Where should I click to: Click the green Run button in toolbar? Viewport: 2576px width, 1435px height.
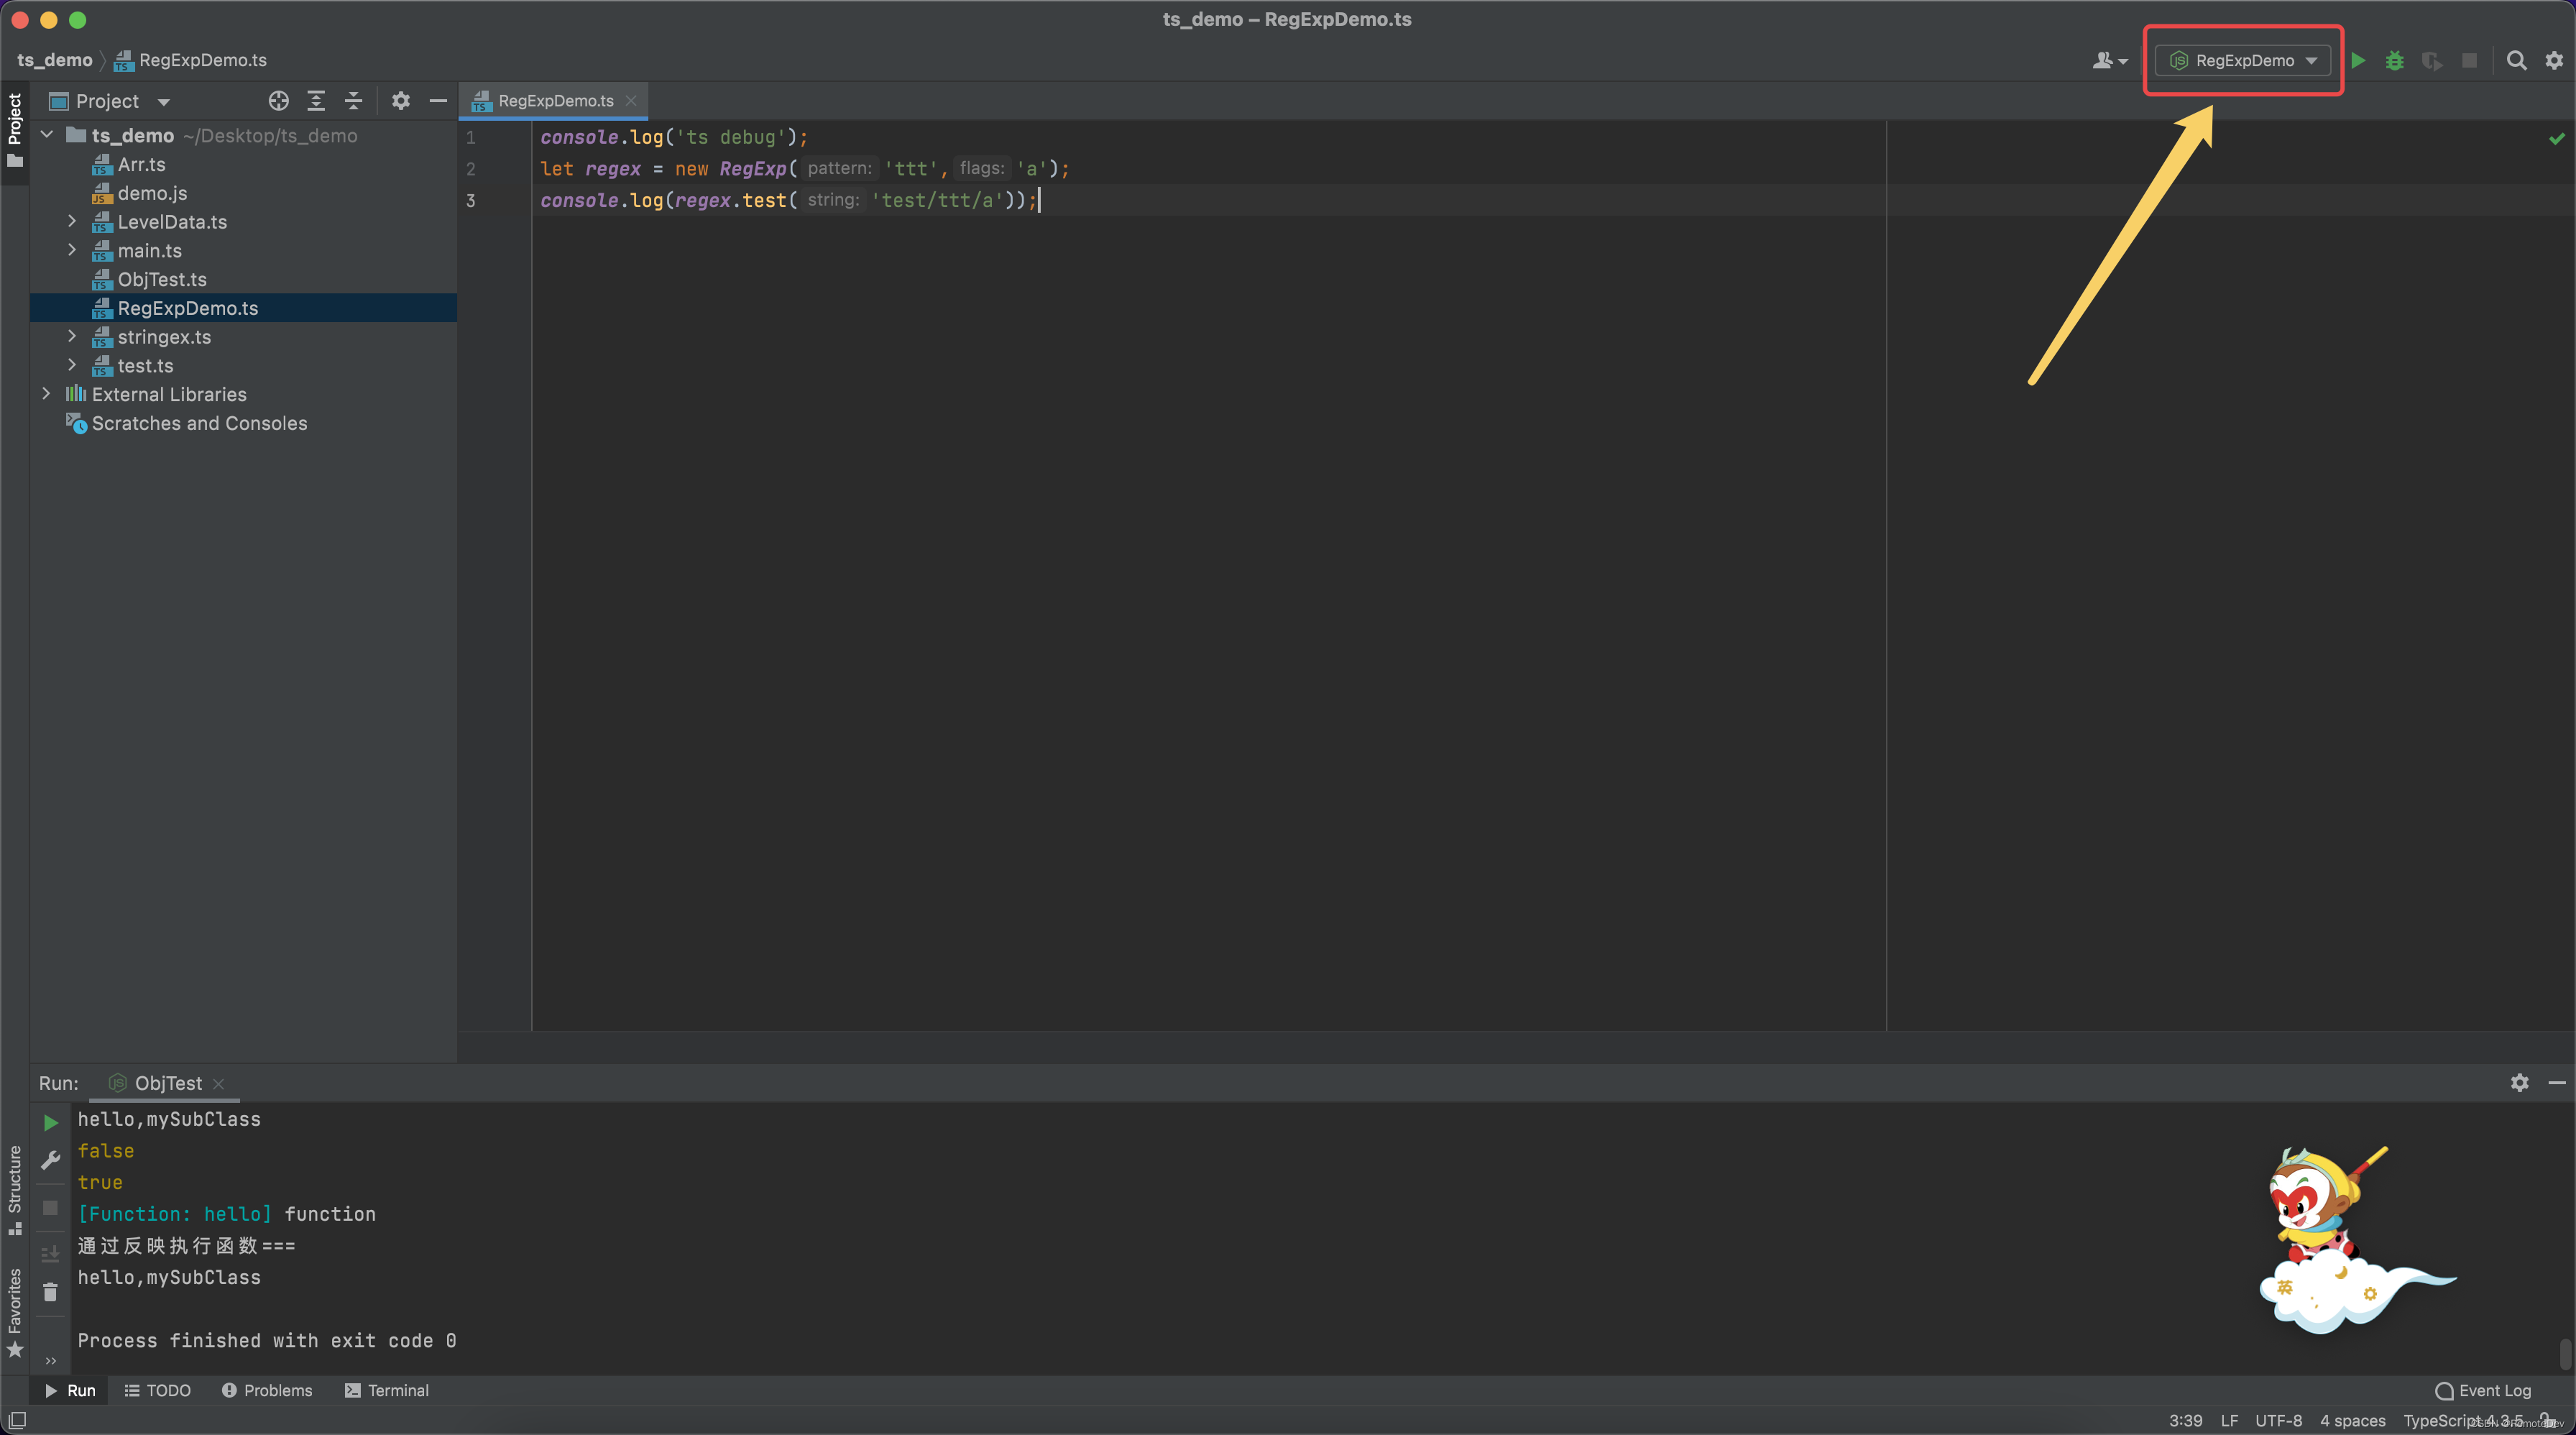[2358, 61]
